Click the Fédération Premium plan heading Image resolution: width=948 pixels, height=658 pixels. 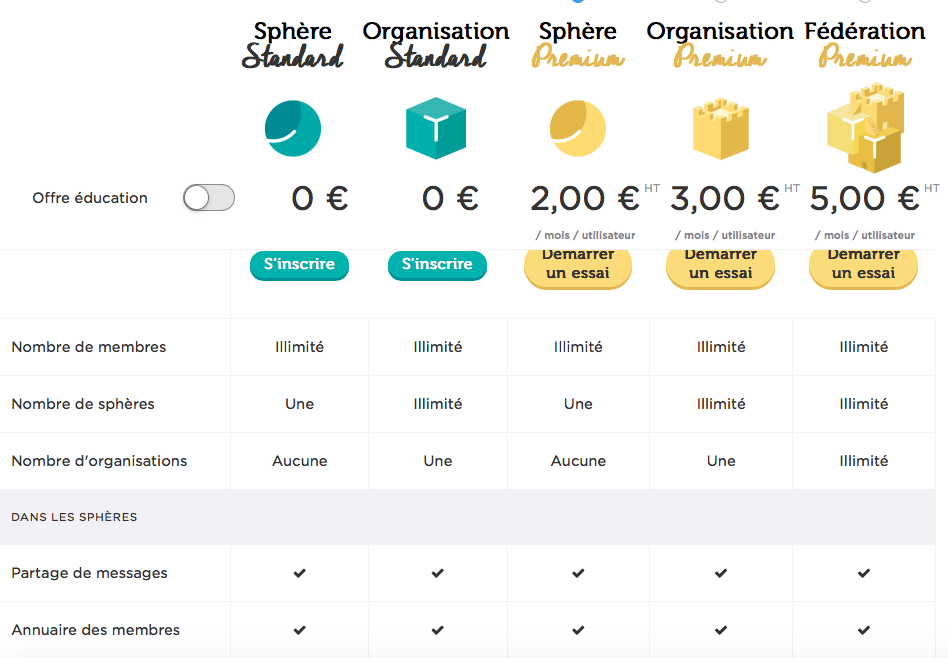(864, 44)
